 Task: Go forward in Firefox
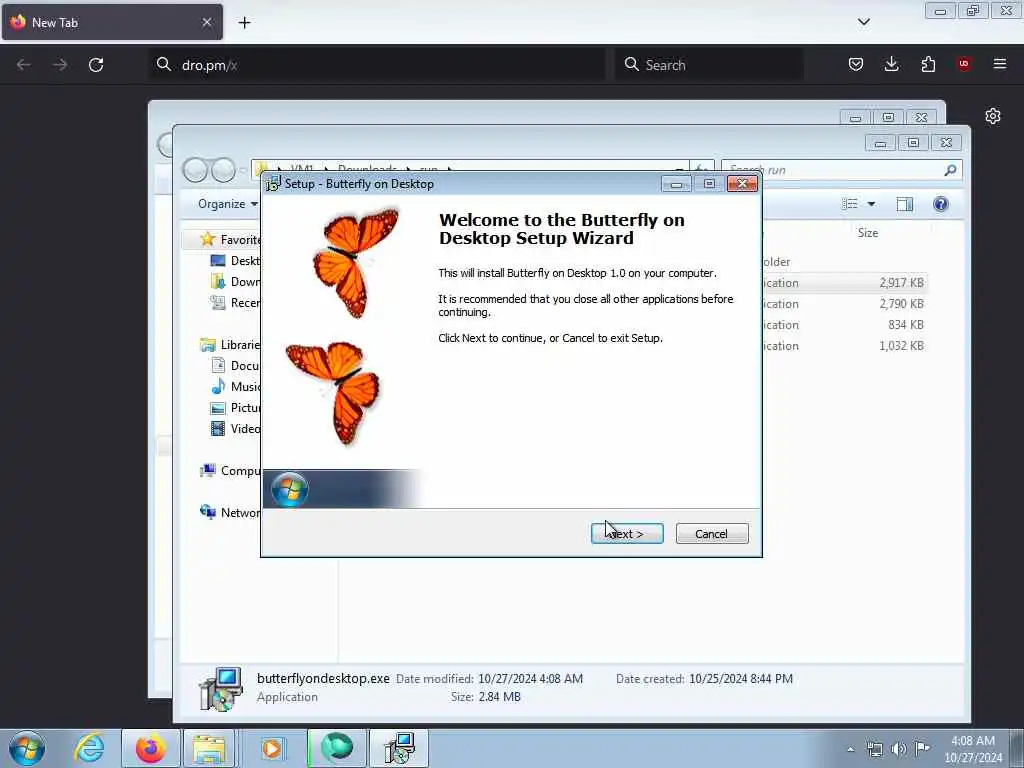click(x=60, y=65)
